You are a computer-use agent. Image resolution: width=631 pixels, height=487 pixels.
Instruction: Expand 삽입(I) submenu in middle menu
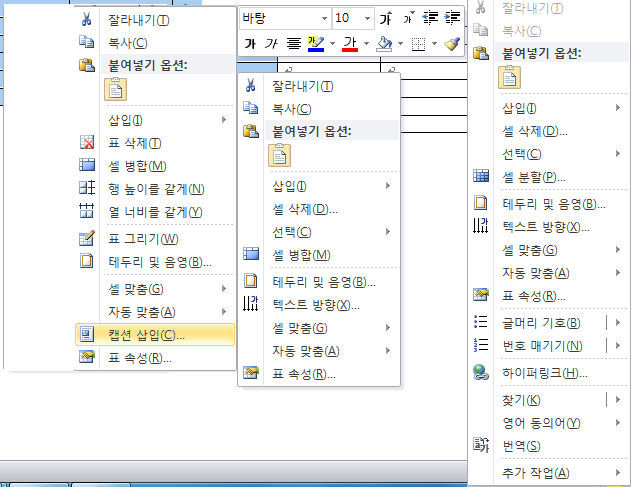click(x=319, y=186)
